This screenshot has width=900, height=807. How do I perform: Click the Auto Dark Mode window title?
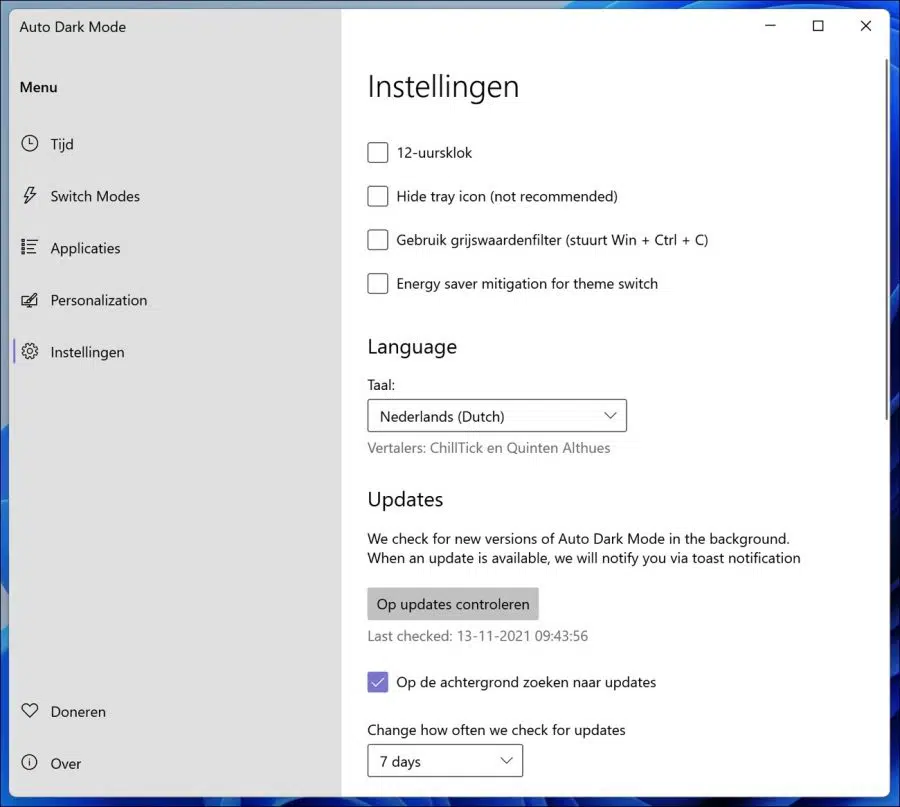click(x=73, y=27)
